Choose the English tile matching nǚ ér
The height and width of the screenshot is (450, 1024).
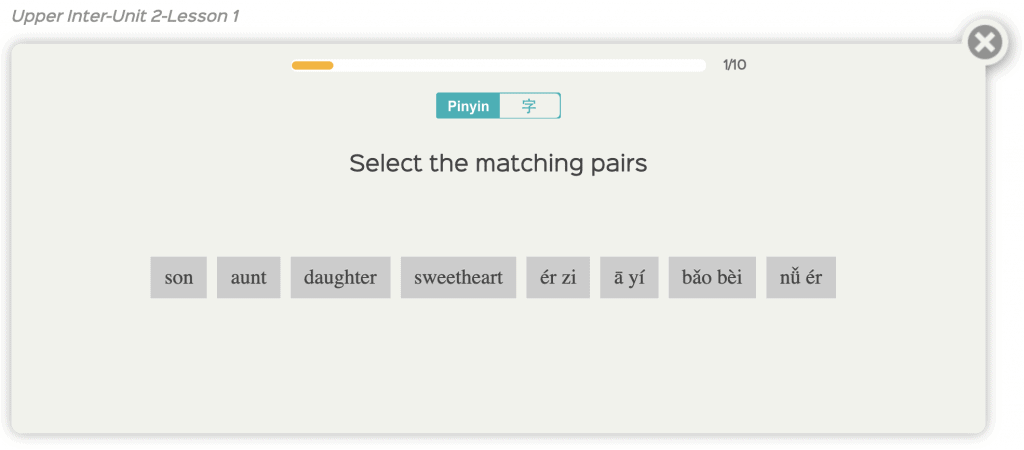pyautogui.click(x=340, y=278)
